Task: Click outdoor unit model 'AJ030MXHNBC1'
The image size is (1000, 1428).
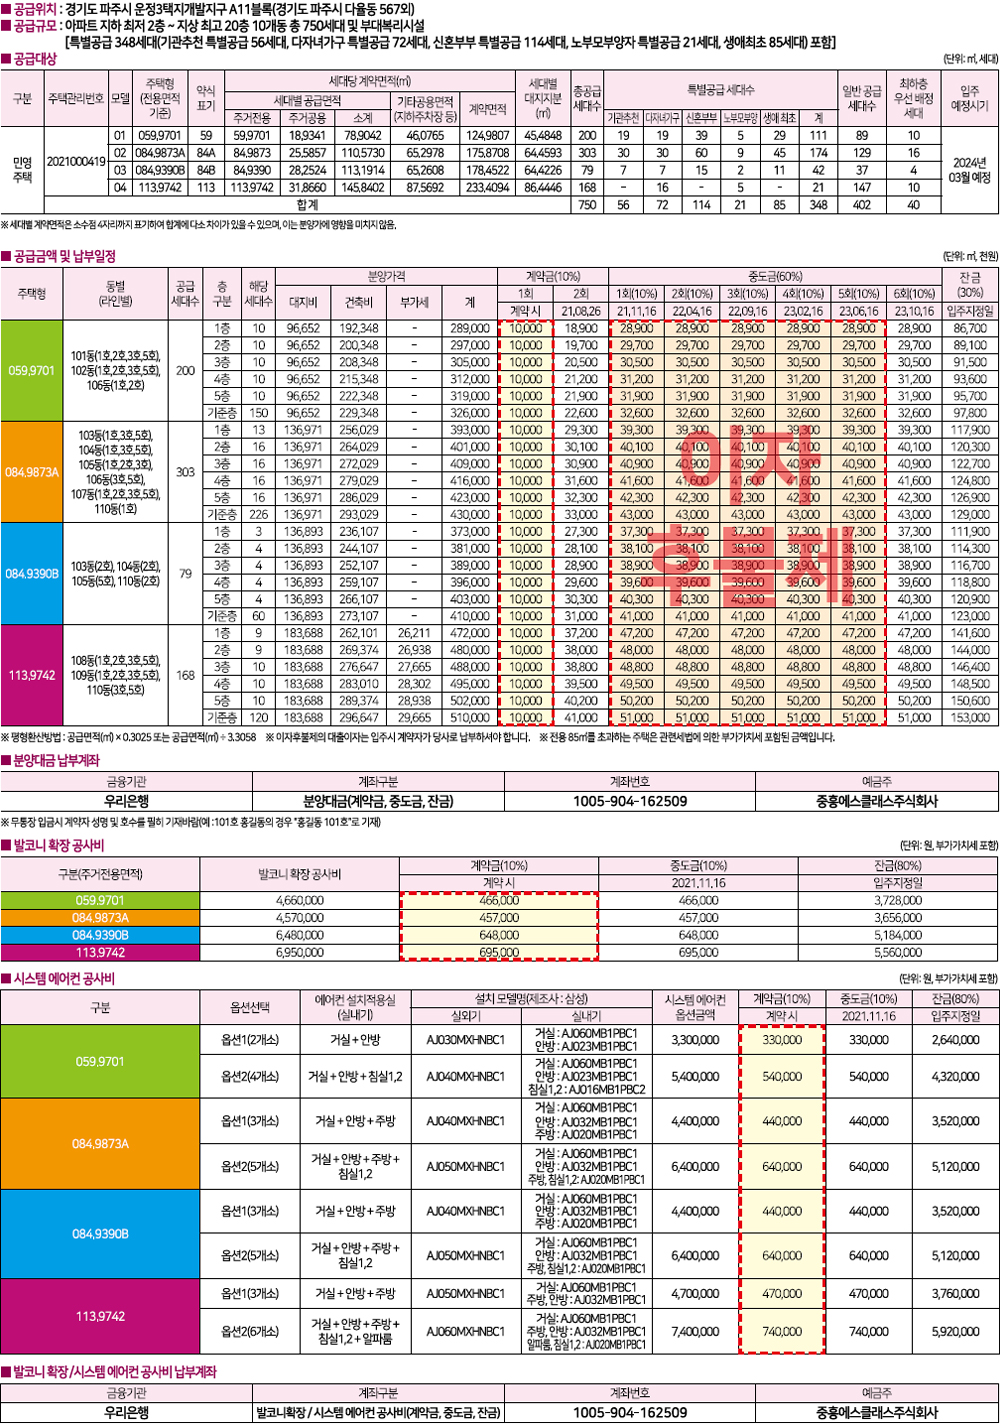Action: pos(466,1040)
